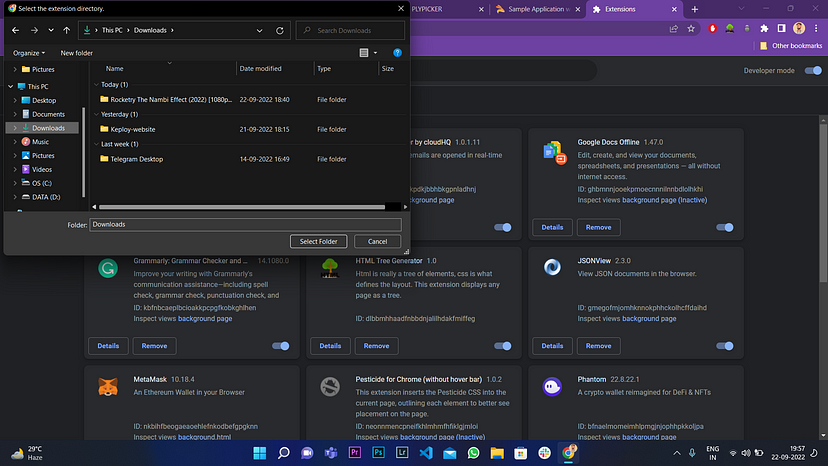This screenshot has height=466, width=828.
Task: Disable the JSONView extension toggle
Action: pyautogui.click(x=724, y=346)
